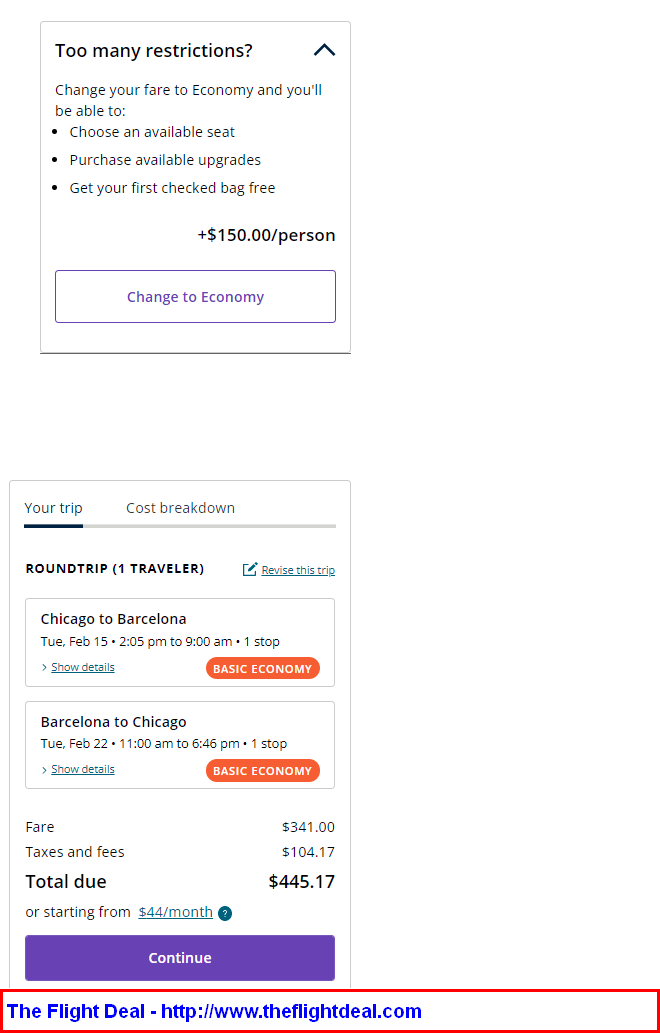Click the $445.17 total due amount
660x1033 pixels.
302,881
